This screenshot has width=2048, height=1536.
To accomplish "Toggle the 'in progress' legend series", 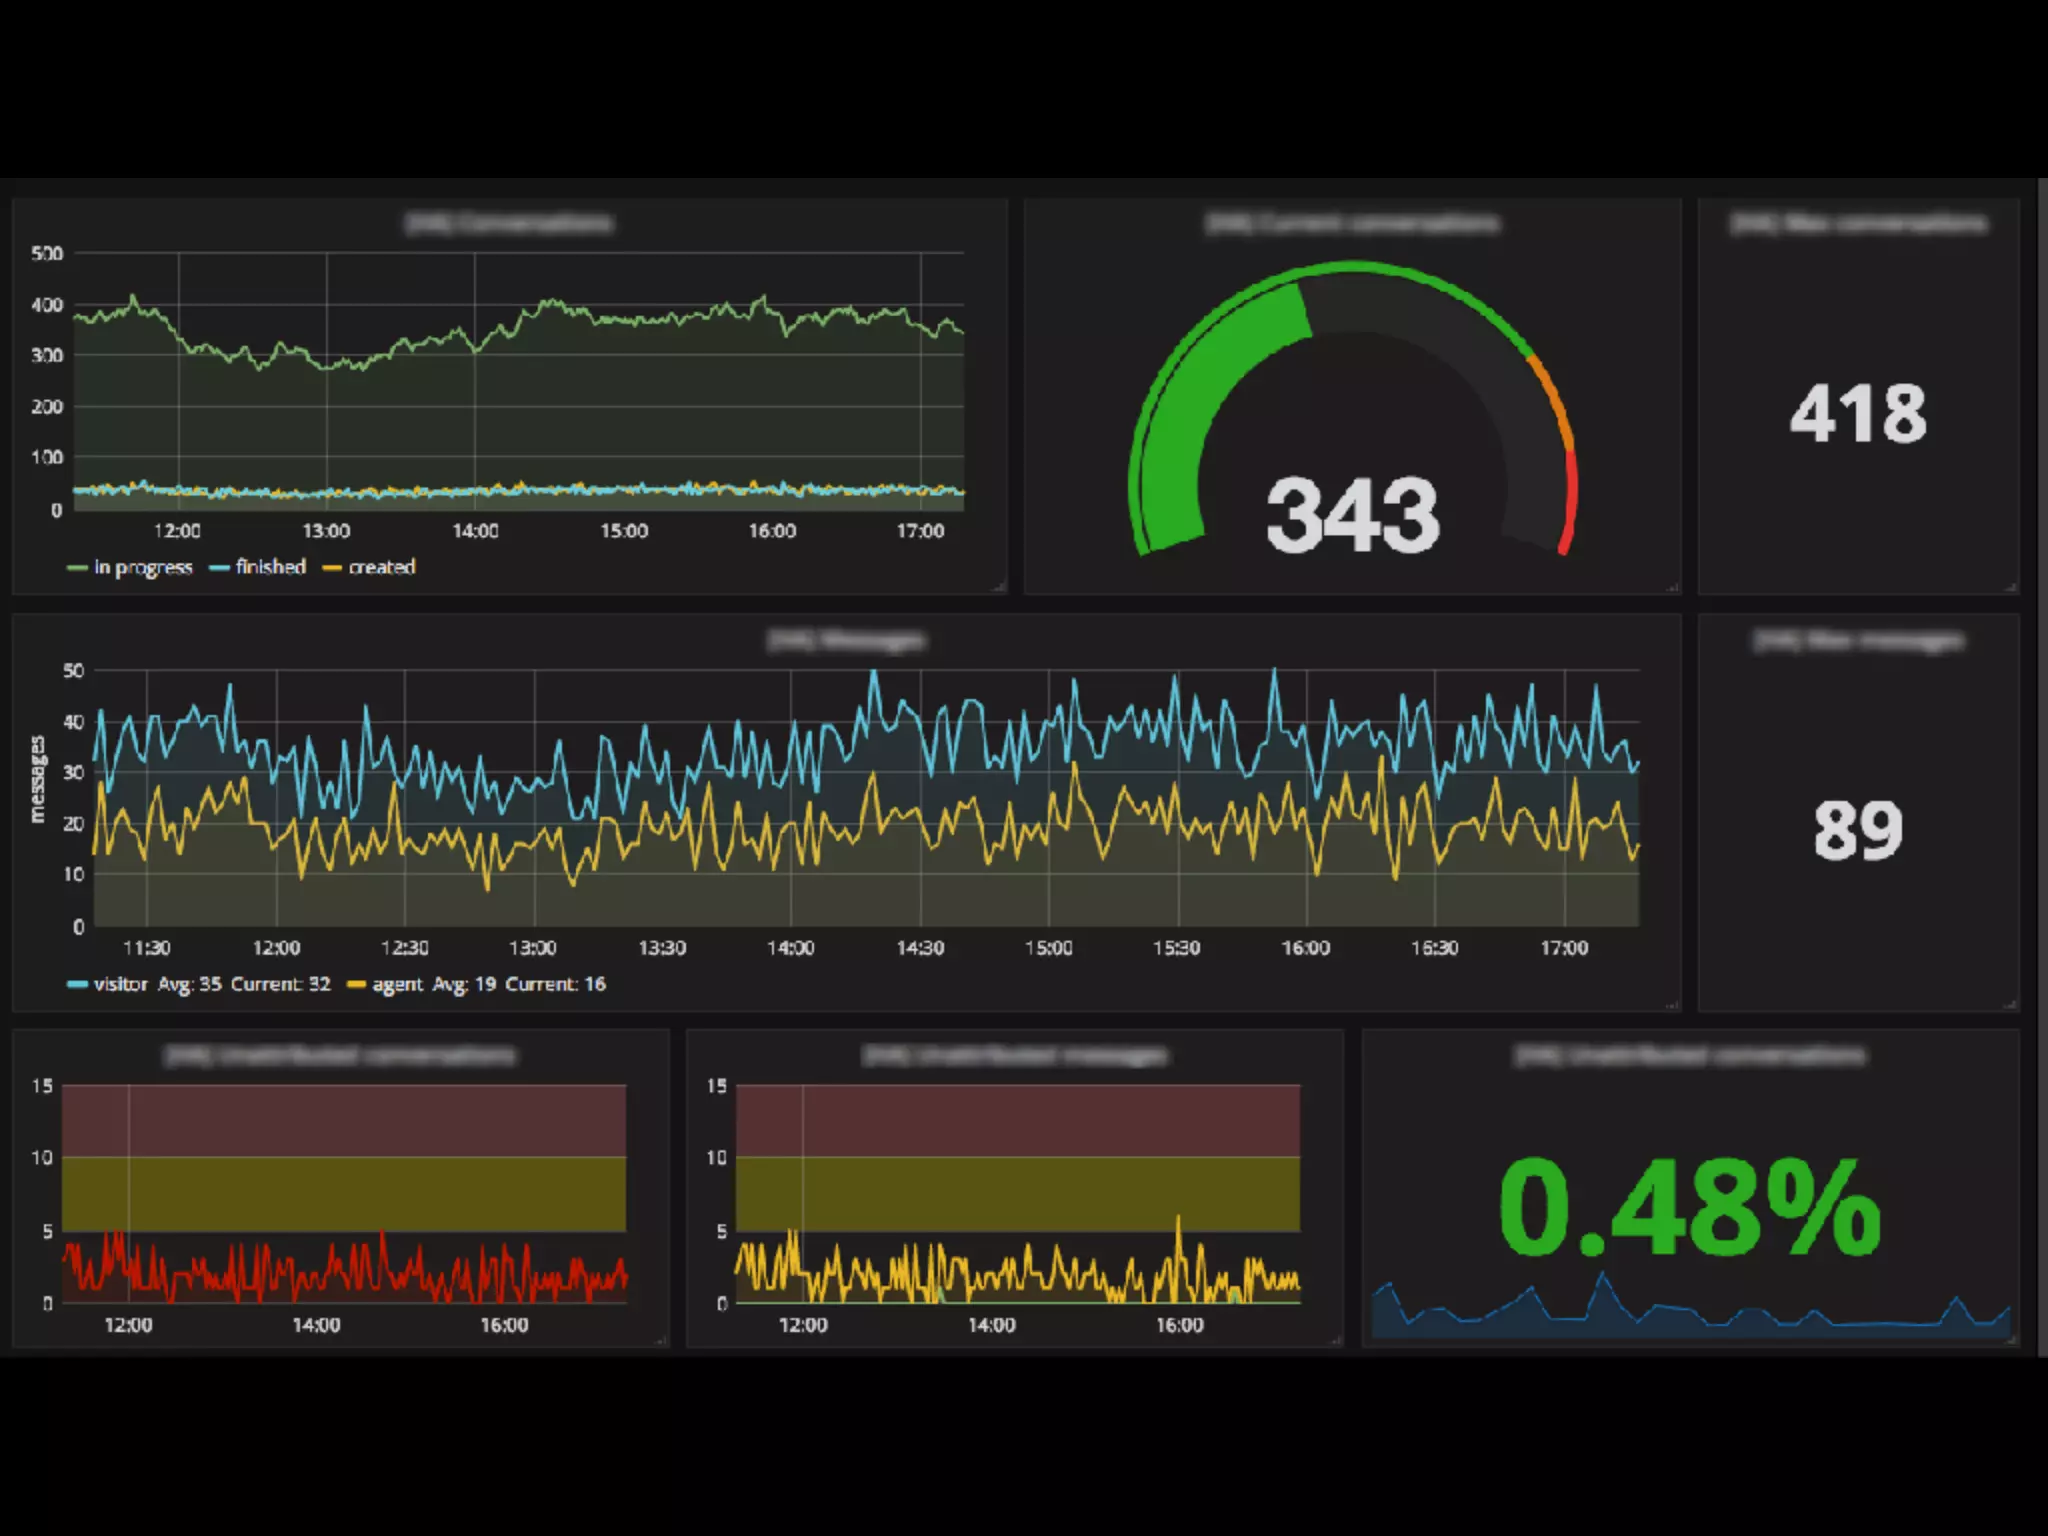I will pyautogui.click(x=143, y=567).
